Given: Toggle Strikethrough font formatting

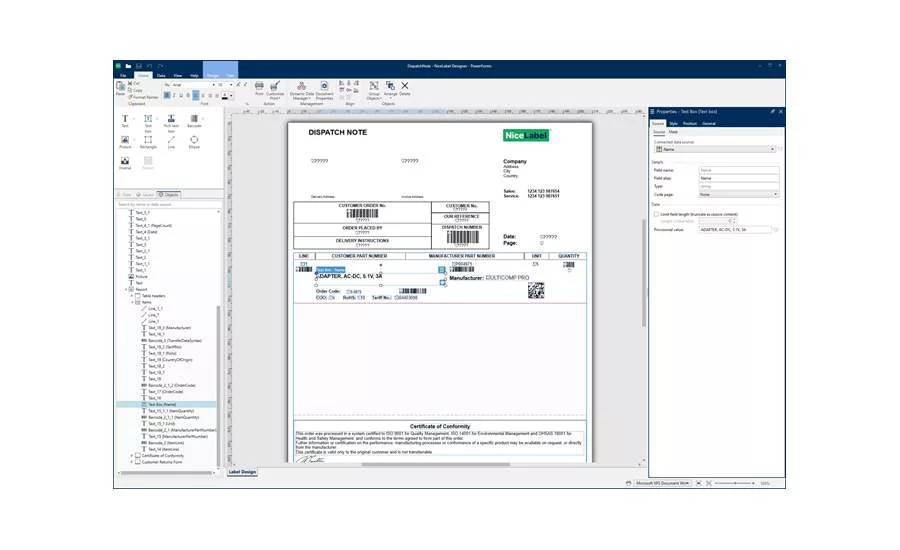Looking at the screenshot, I should coord(188,95).
